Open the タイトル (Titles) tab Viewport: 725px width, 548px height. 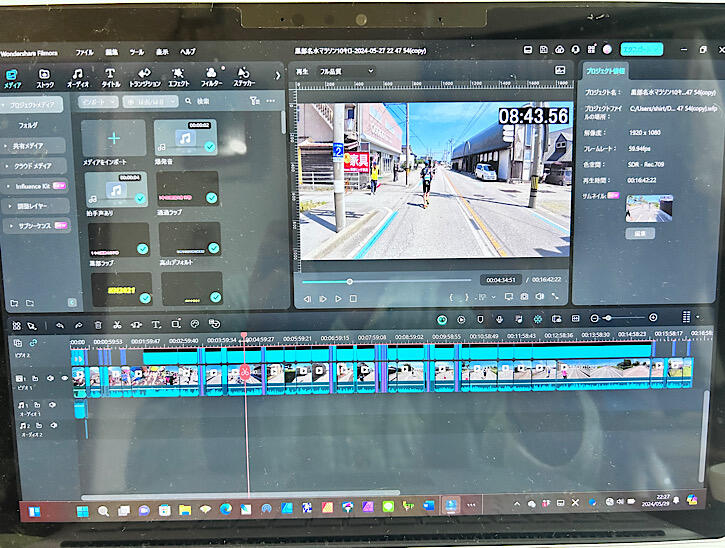[110, 78]
